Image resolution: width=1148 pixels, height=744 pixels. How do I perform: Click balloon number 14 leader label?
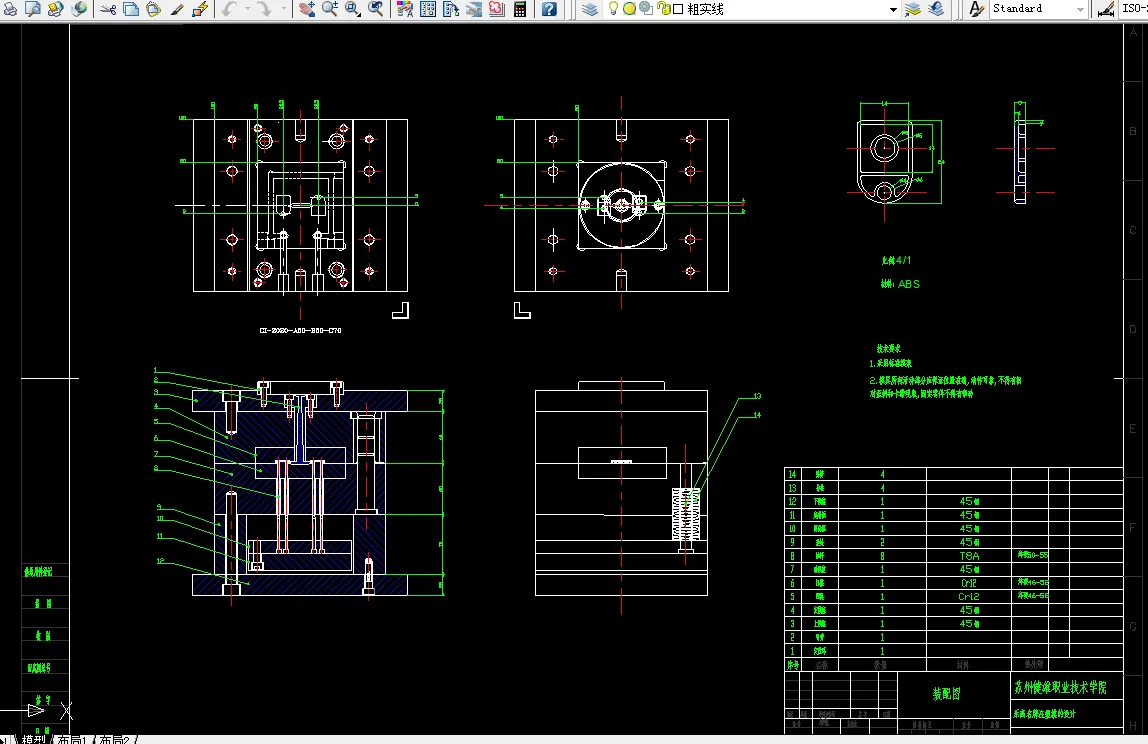(757, 415)
